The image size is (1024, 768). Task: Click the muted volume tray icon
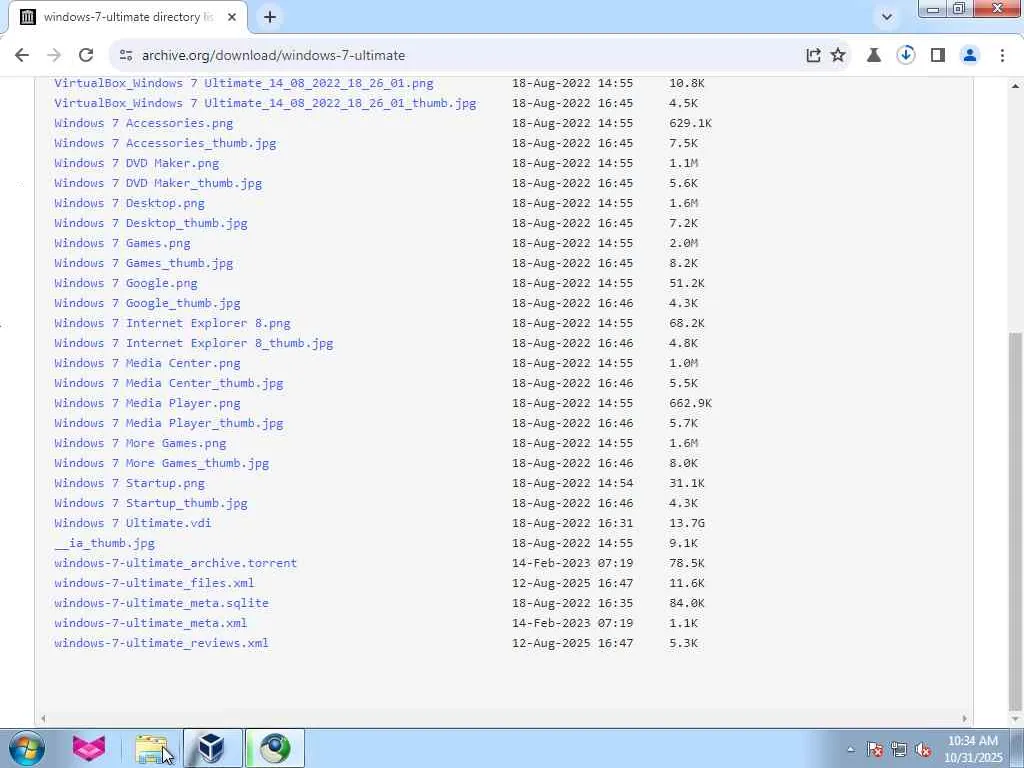[923, 750]
